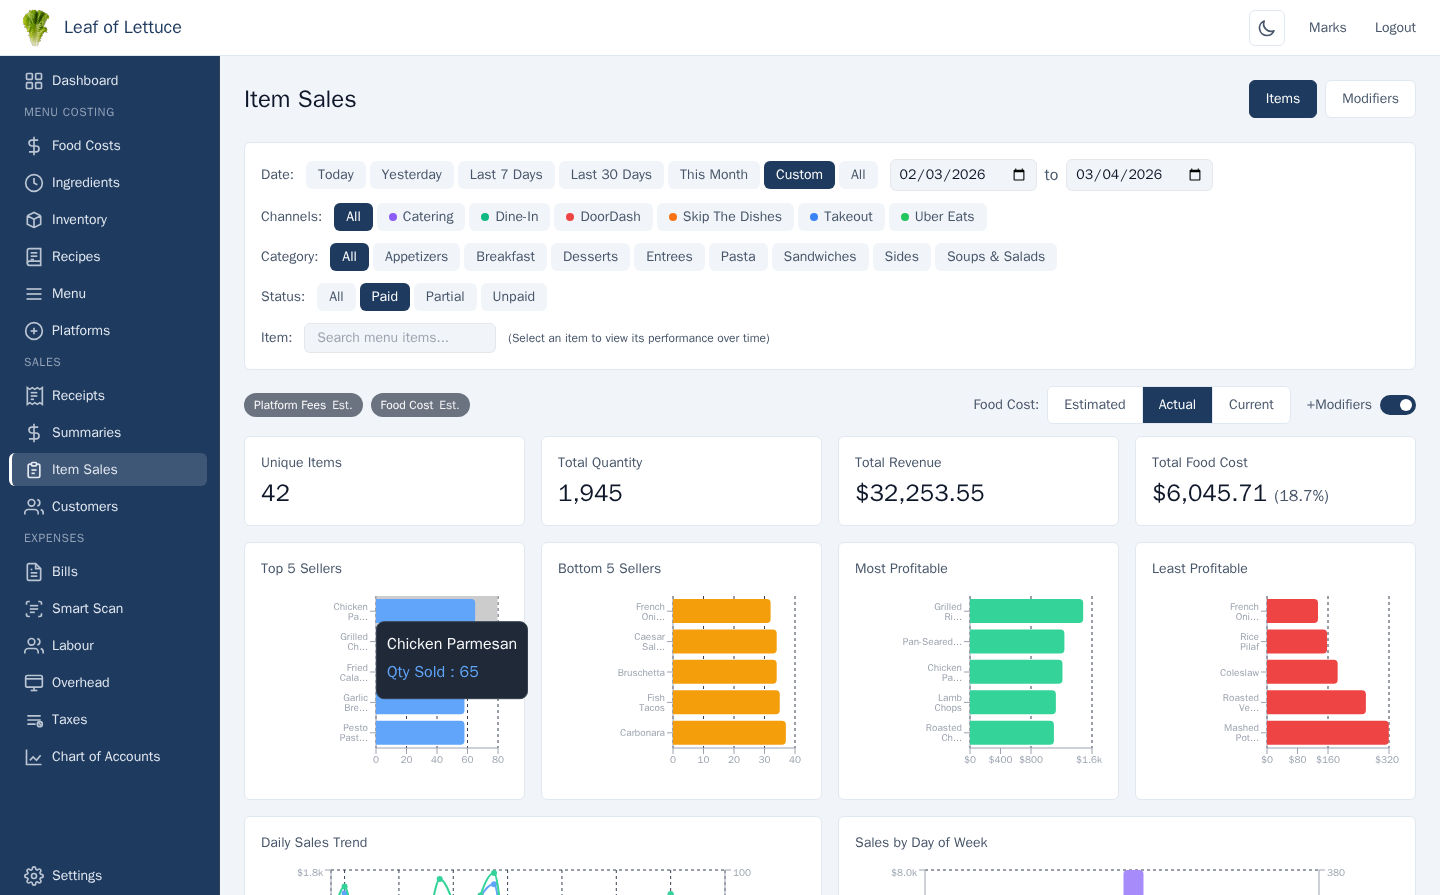The image size is (1440, 895).
Task: Toggle dark mode moon icon
Action: (x=1266, y=28)
